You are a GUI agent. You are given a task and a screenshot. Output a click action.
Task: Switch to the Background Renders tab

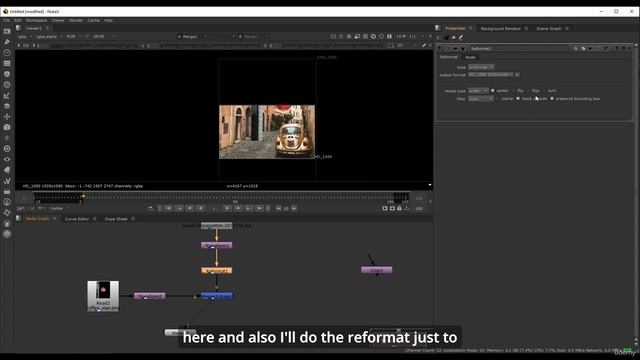(500, 29)
